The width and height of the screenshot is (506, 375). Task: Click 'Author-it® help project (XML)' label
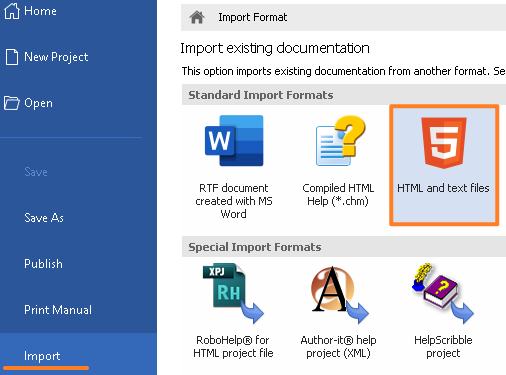coord(338,347)
